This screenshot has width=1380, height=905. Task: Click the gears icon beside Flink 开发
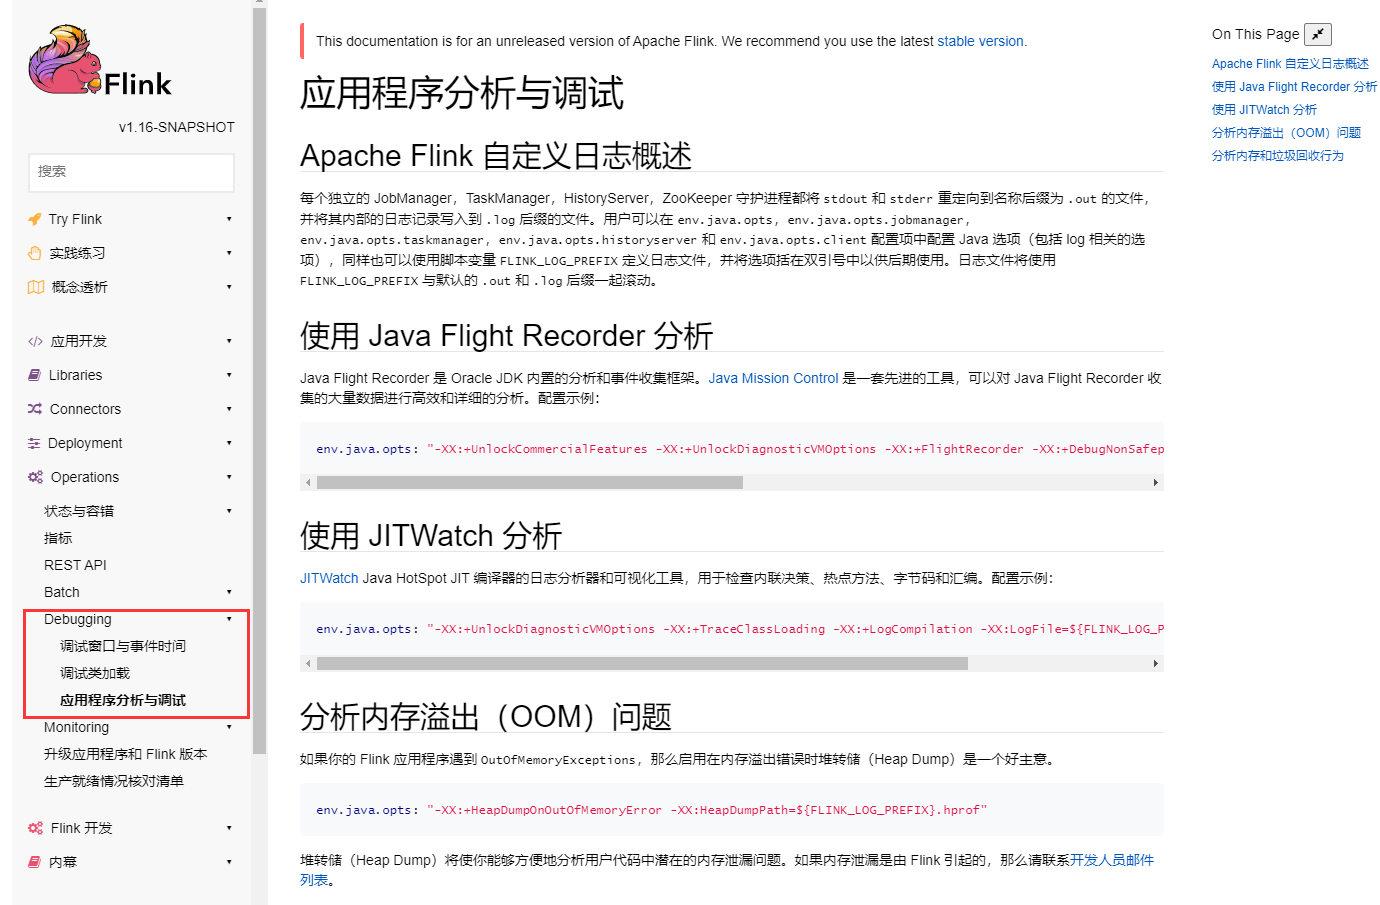(36, 828)
